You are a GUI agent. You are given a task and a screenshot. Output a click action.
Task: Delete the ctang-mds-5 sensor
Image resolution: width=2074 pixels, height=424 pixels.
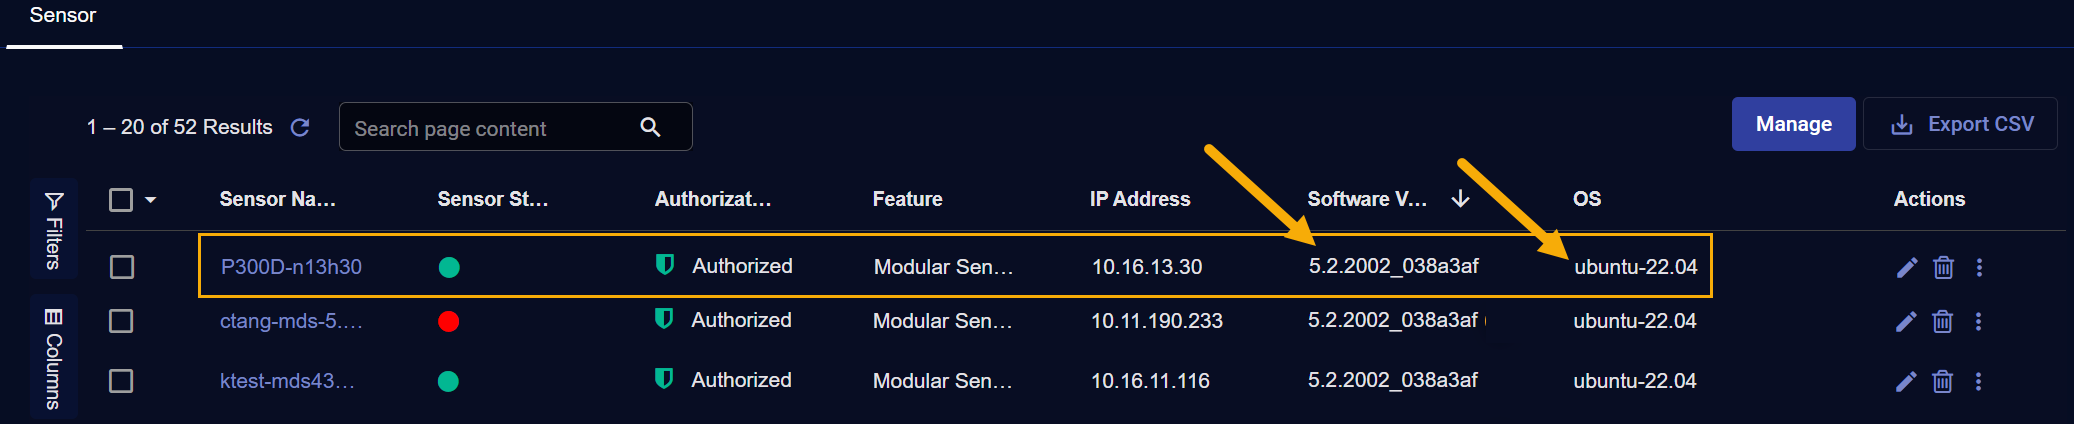tap(1942, 321)
